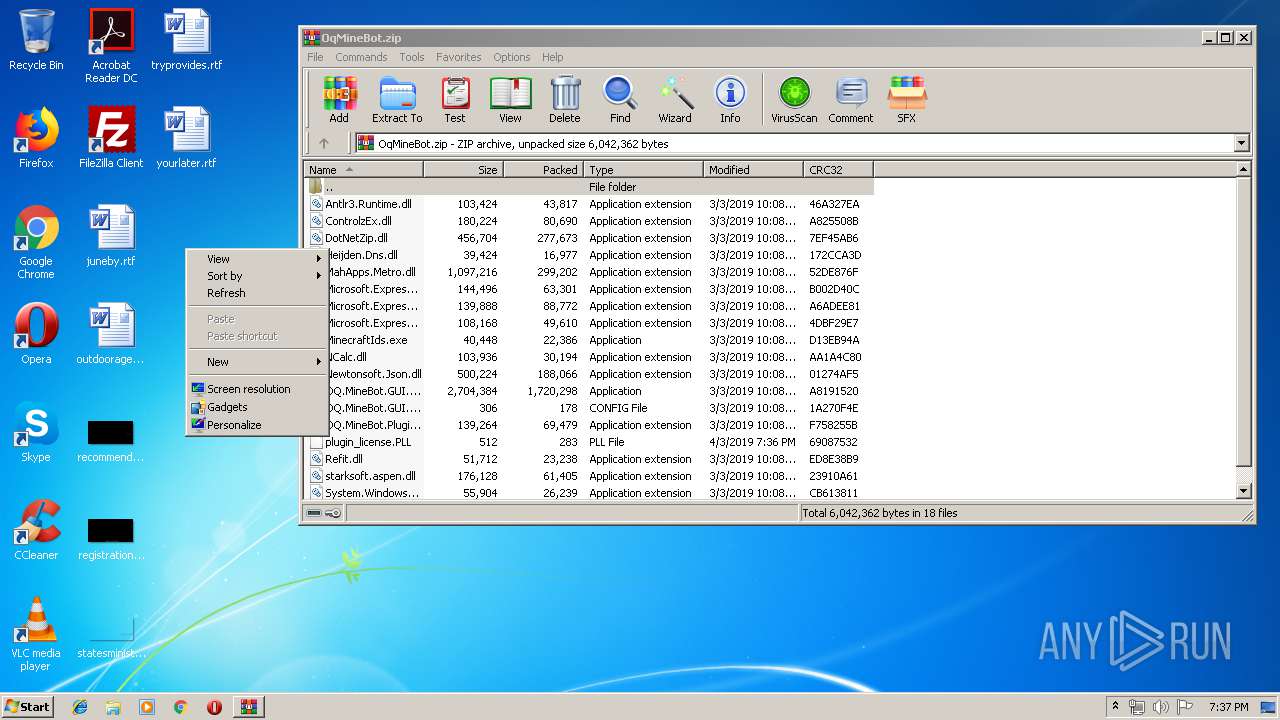Open the Wizard wand icon
This screenshot has height=720, width=1280.
point(675,100)
